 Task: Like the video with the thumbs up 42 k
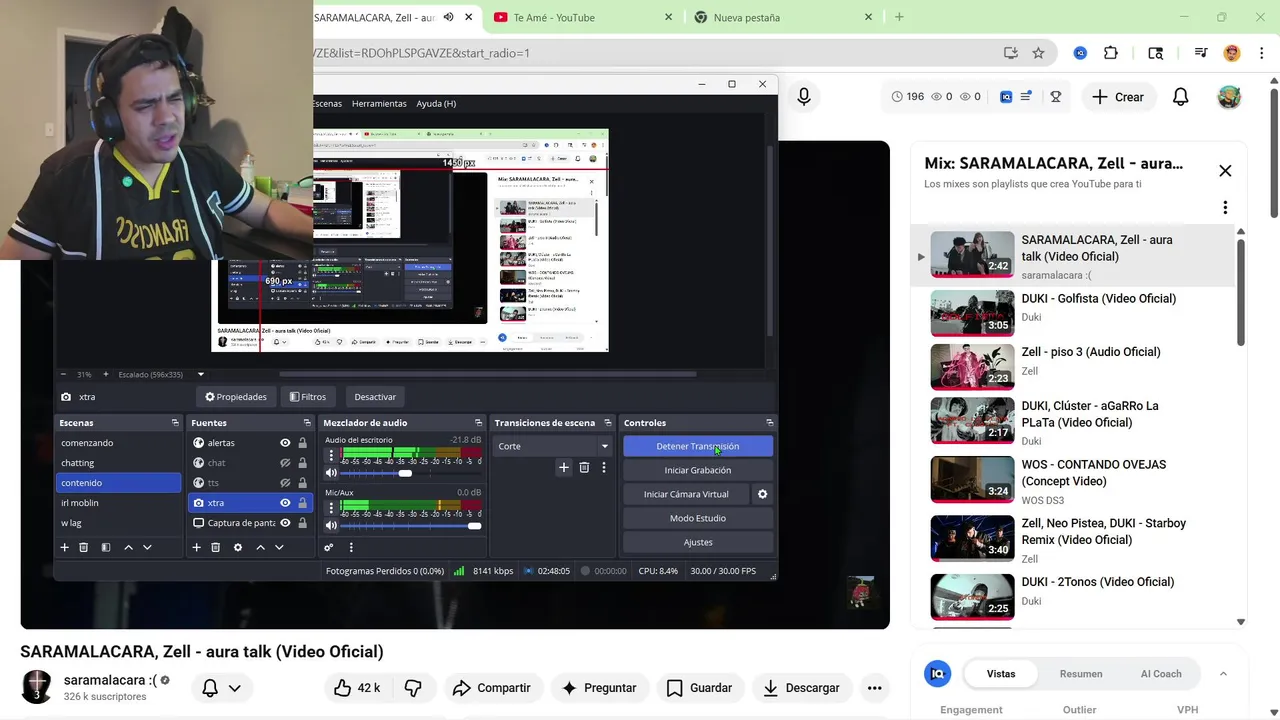click(x=357, y=688)
